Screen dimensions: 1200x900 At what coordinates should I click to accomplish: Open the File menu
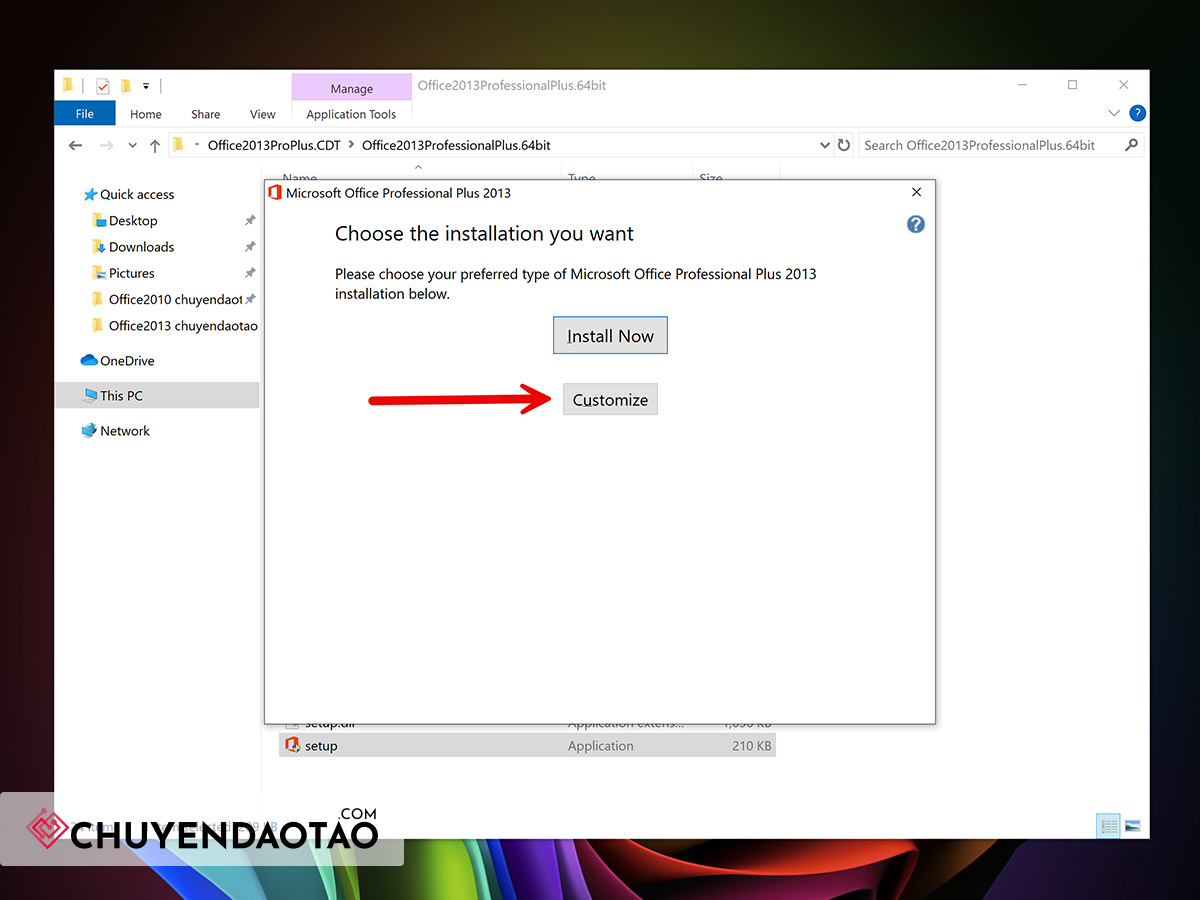pos(85,114)
